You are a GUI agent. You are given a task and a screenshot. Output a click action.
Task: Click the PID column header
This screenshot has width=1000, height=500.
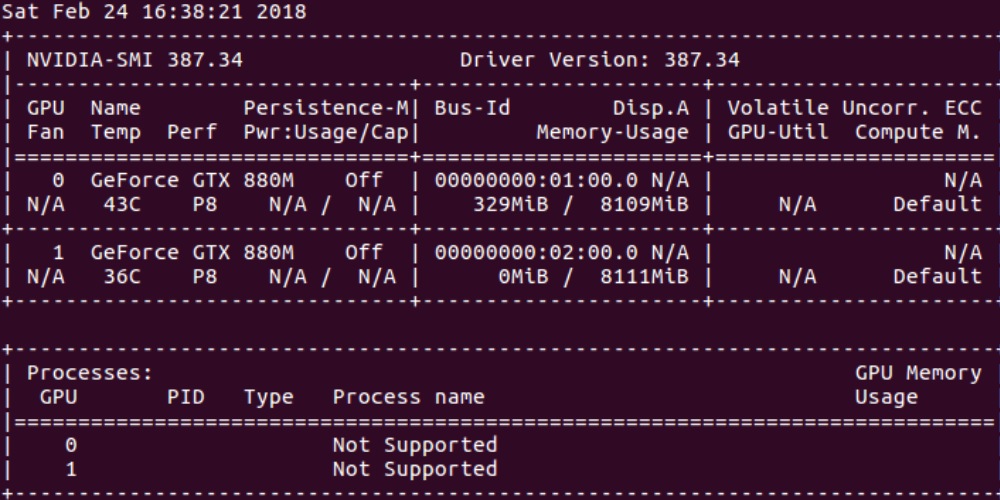coord(185,397)
